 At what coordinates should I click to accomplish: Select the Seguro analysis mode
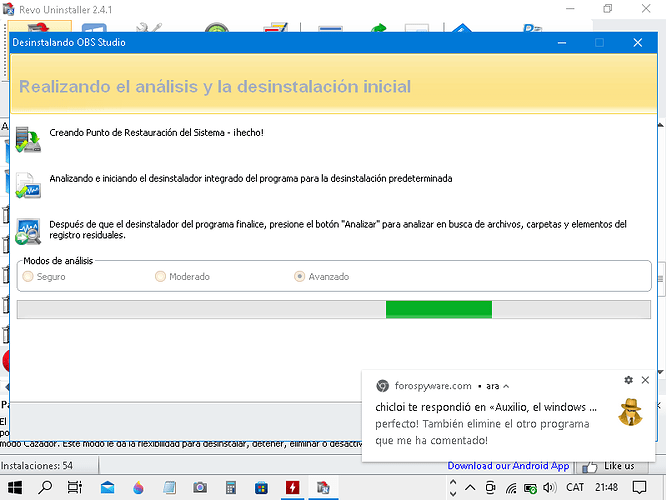click(x=44, y=277)
